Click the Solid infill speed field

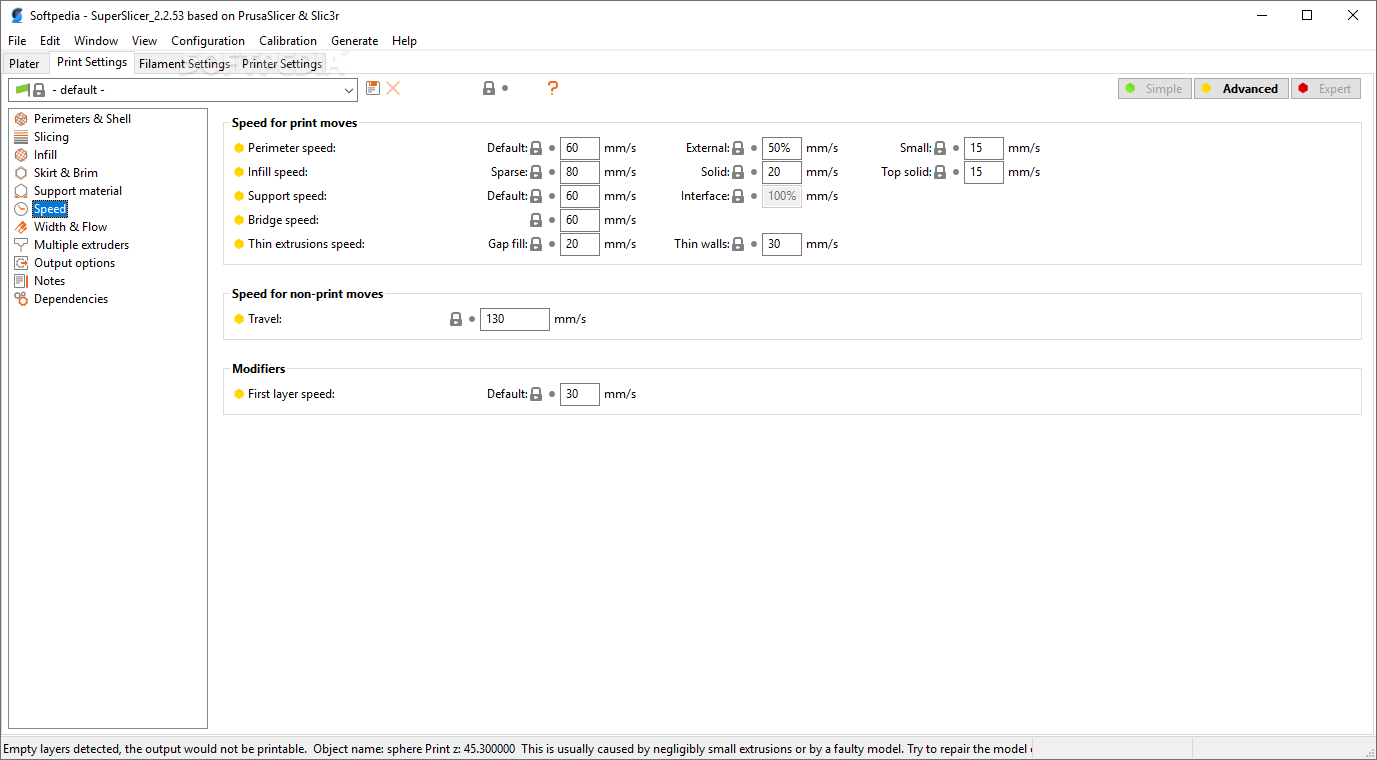(782, 172)
